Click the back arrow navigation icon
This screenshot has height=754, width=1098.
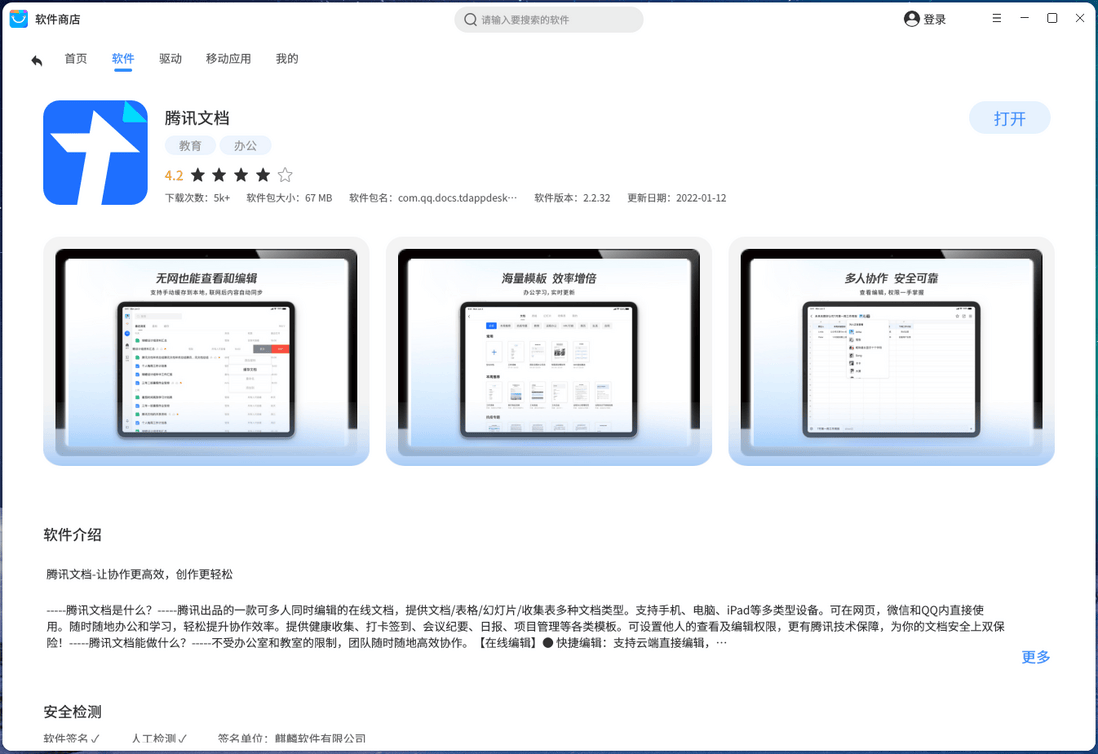[x=36, y=60]
